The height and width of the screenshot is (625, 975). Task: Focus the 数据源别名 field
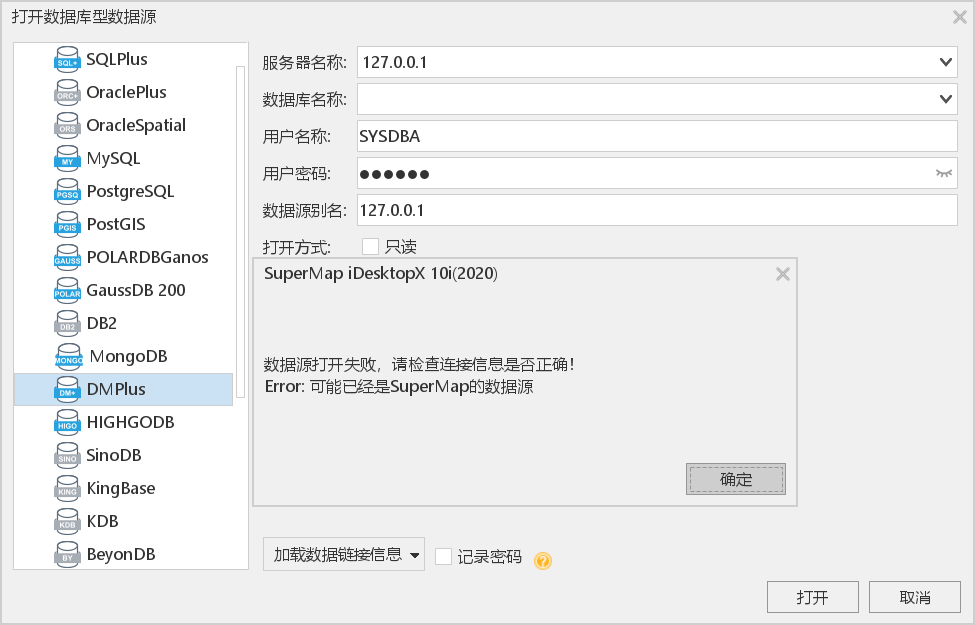point(657,210)
